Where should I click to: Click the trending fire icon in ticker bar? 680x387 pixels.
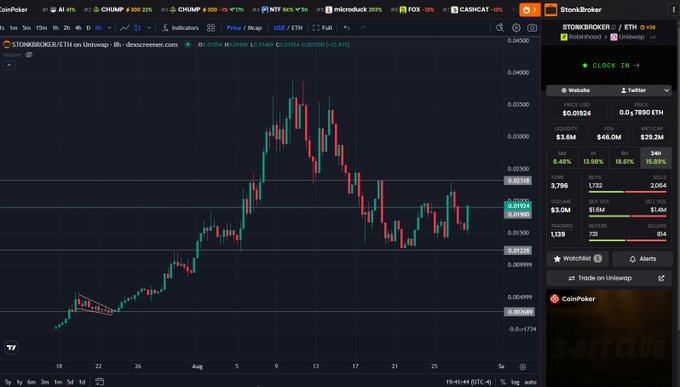526,10
